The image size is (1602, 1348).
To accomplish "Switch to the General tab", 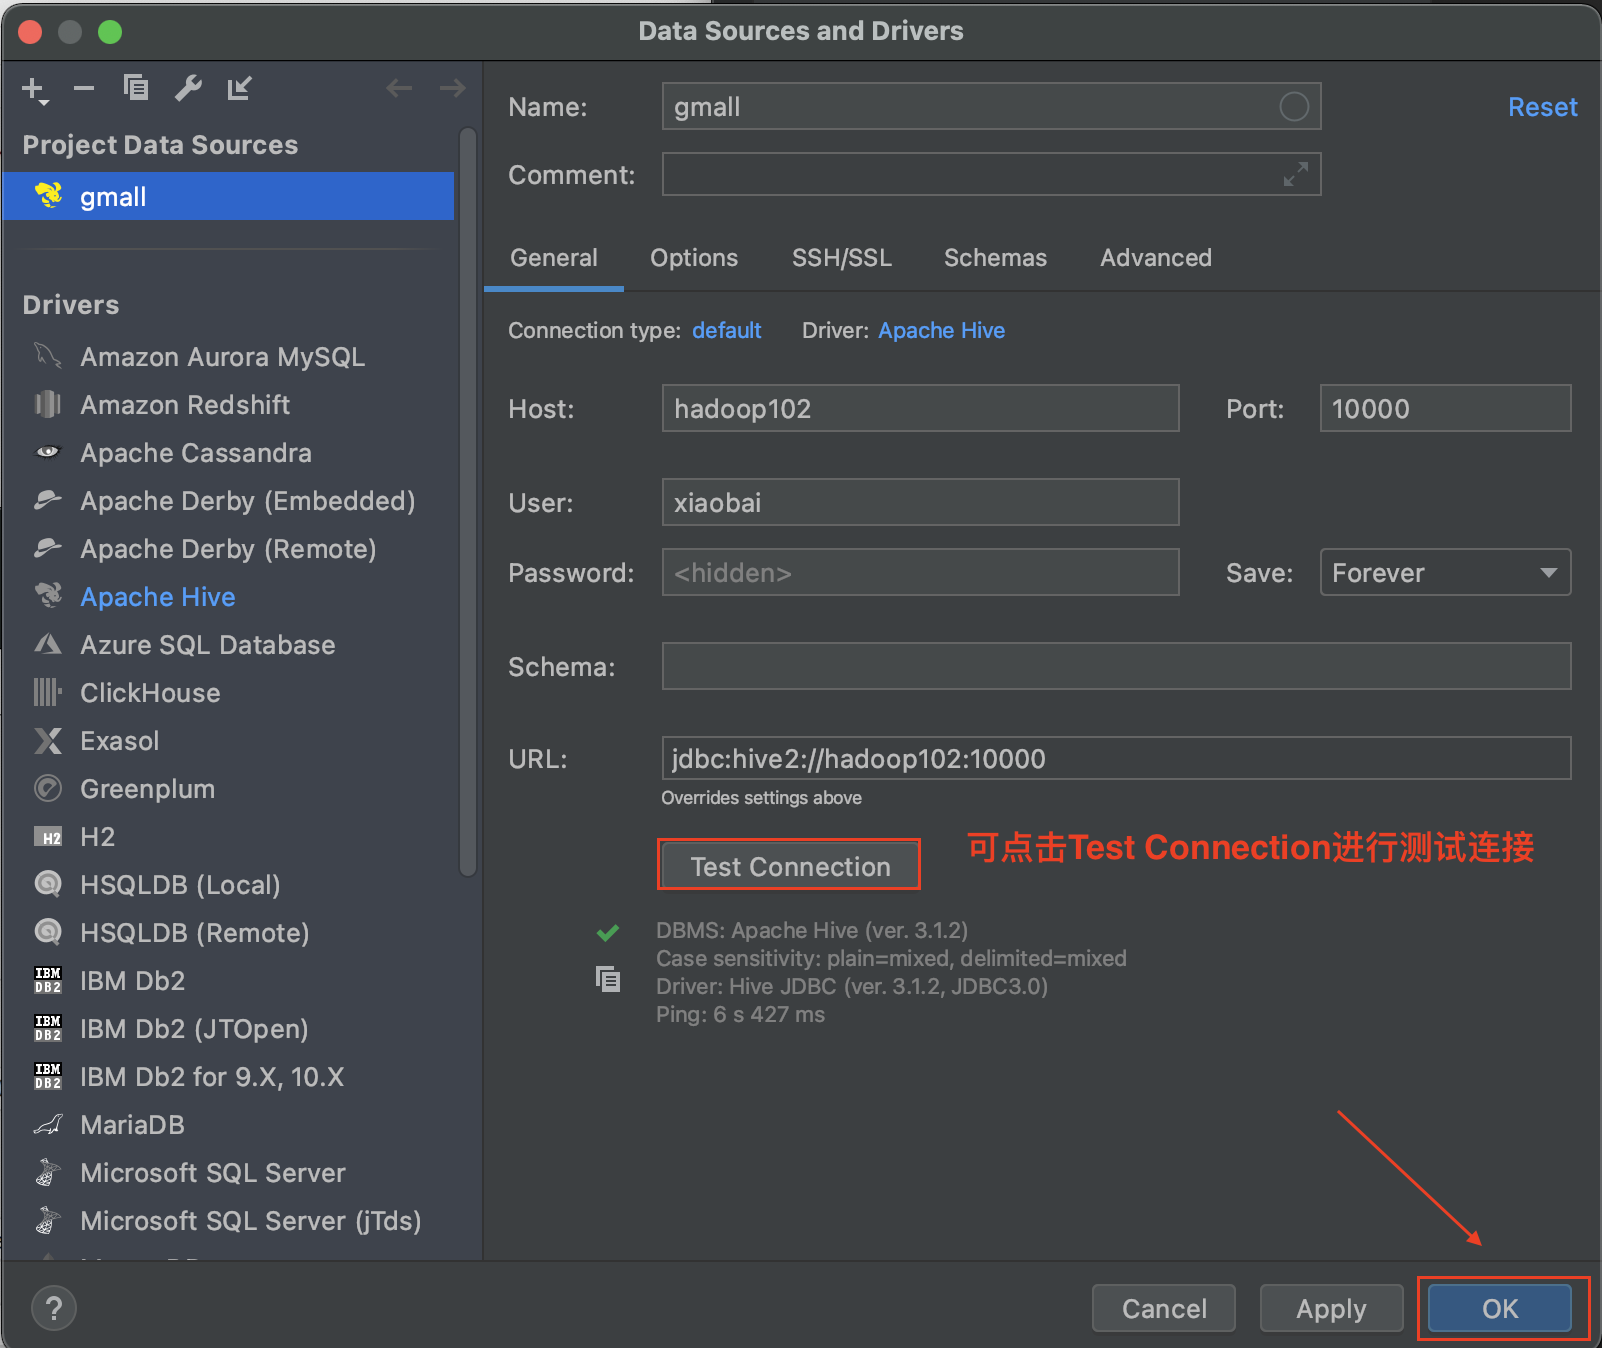I will (x=554, y=258).
